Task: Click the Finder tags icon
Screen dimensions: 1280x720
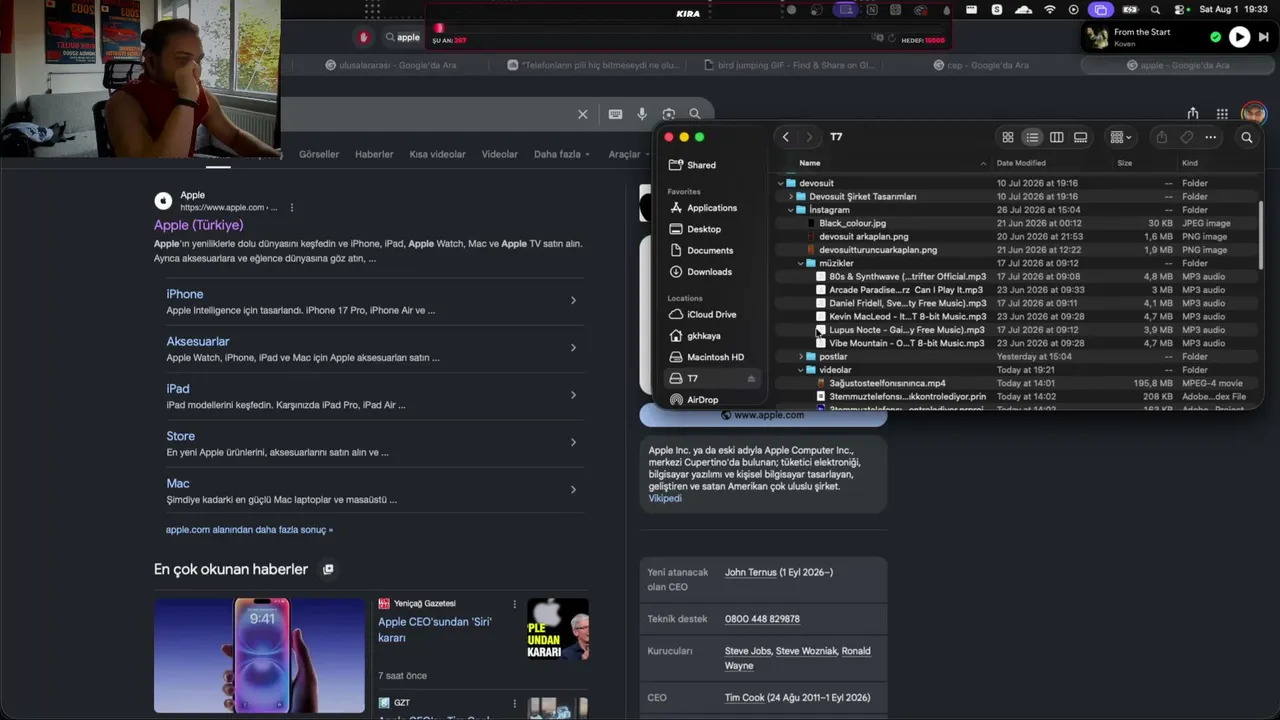Action: (1187, 137)
